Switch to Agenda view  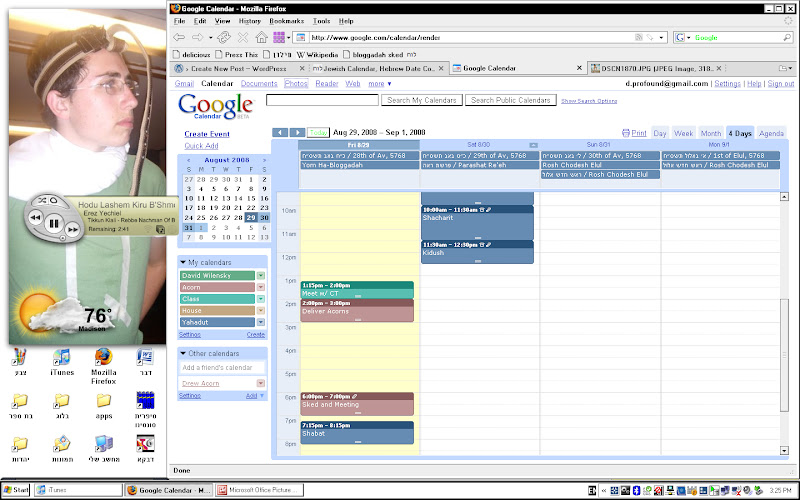771,134
